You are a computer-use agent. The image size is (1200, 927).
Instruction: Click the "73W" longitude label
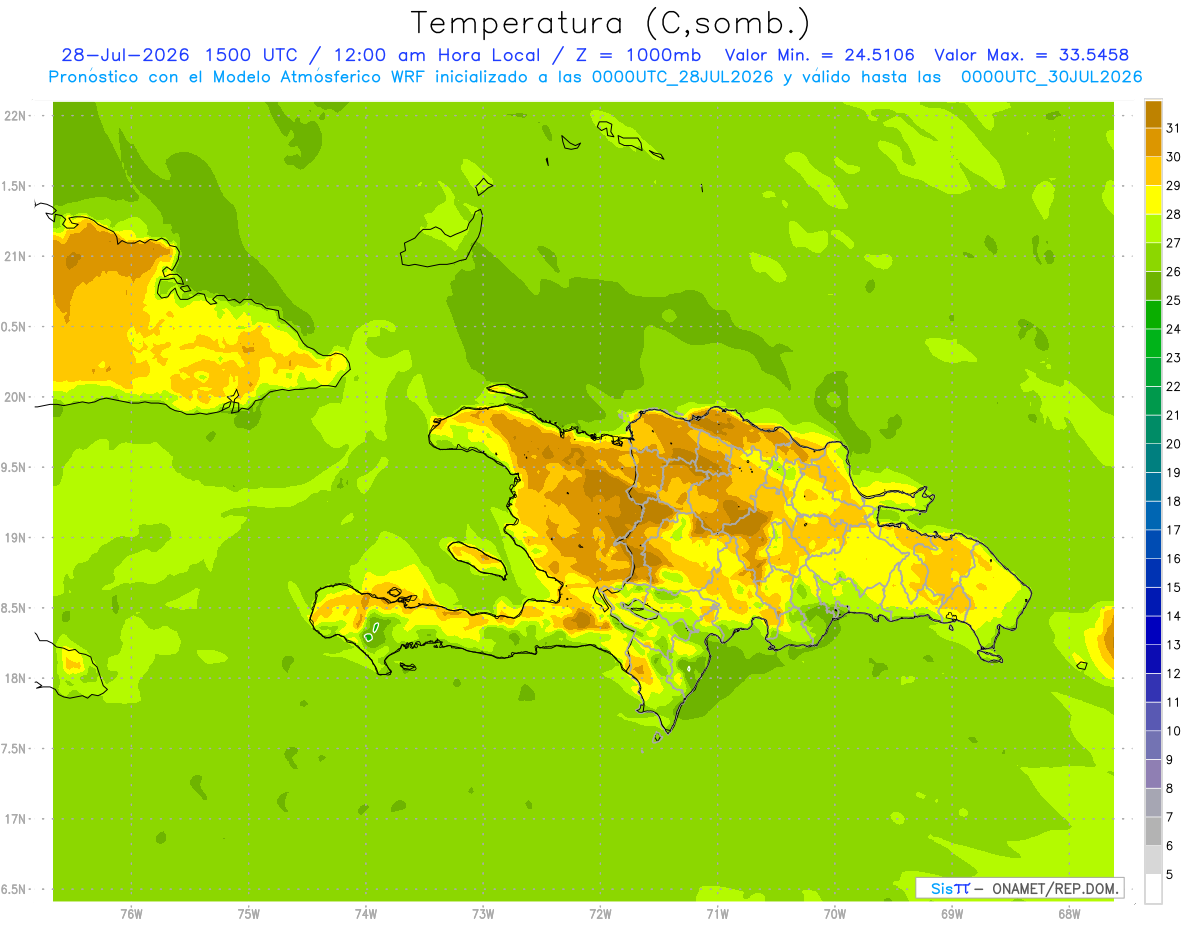pos(483,914)
